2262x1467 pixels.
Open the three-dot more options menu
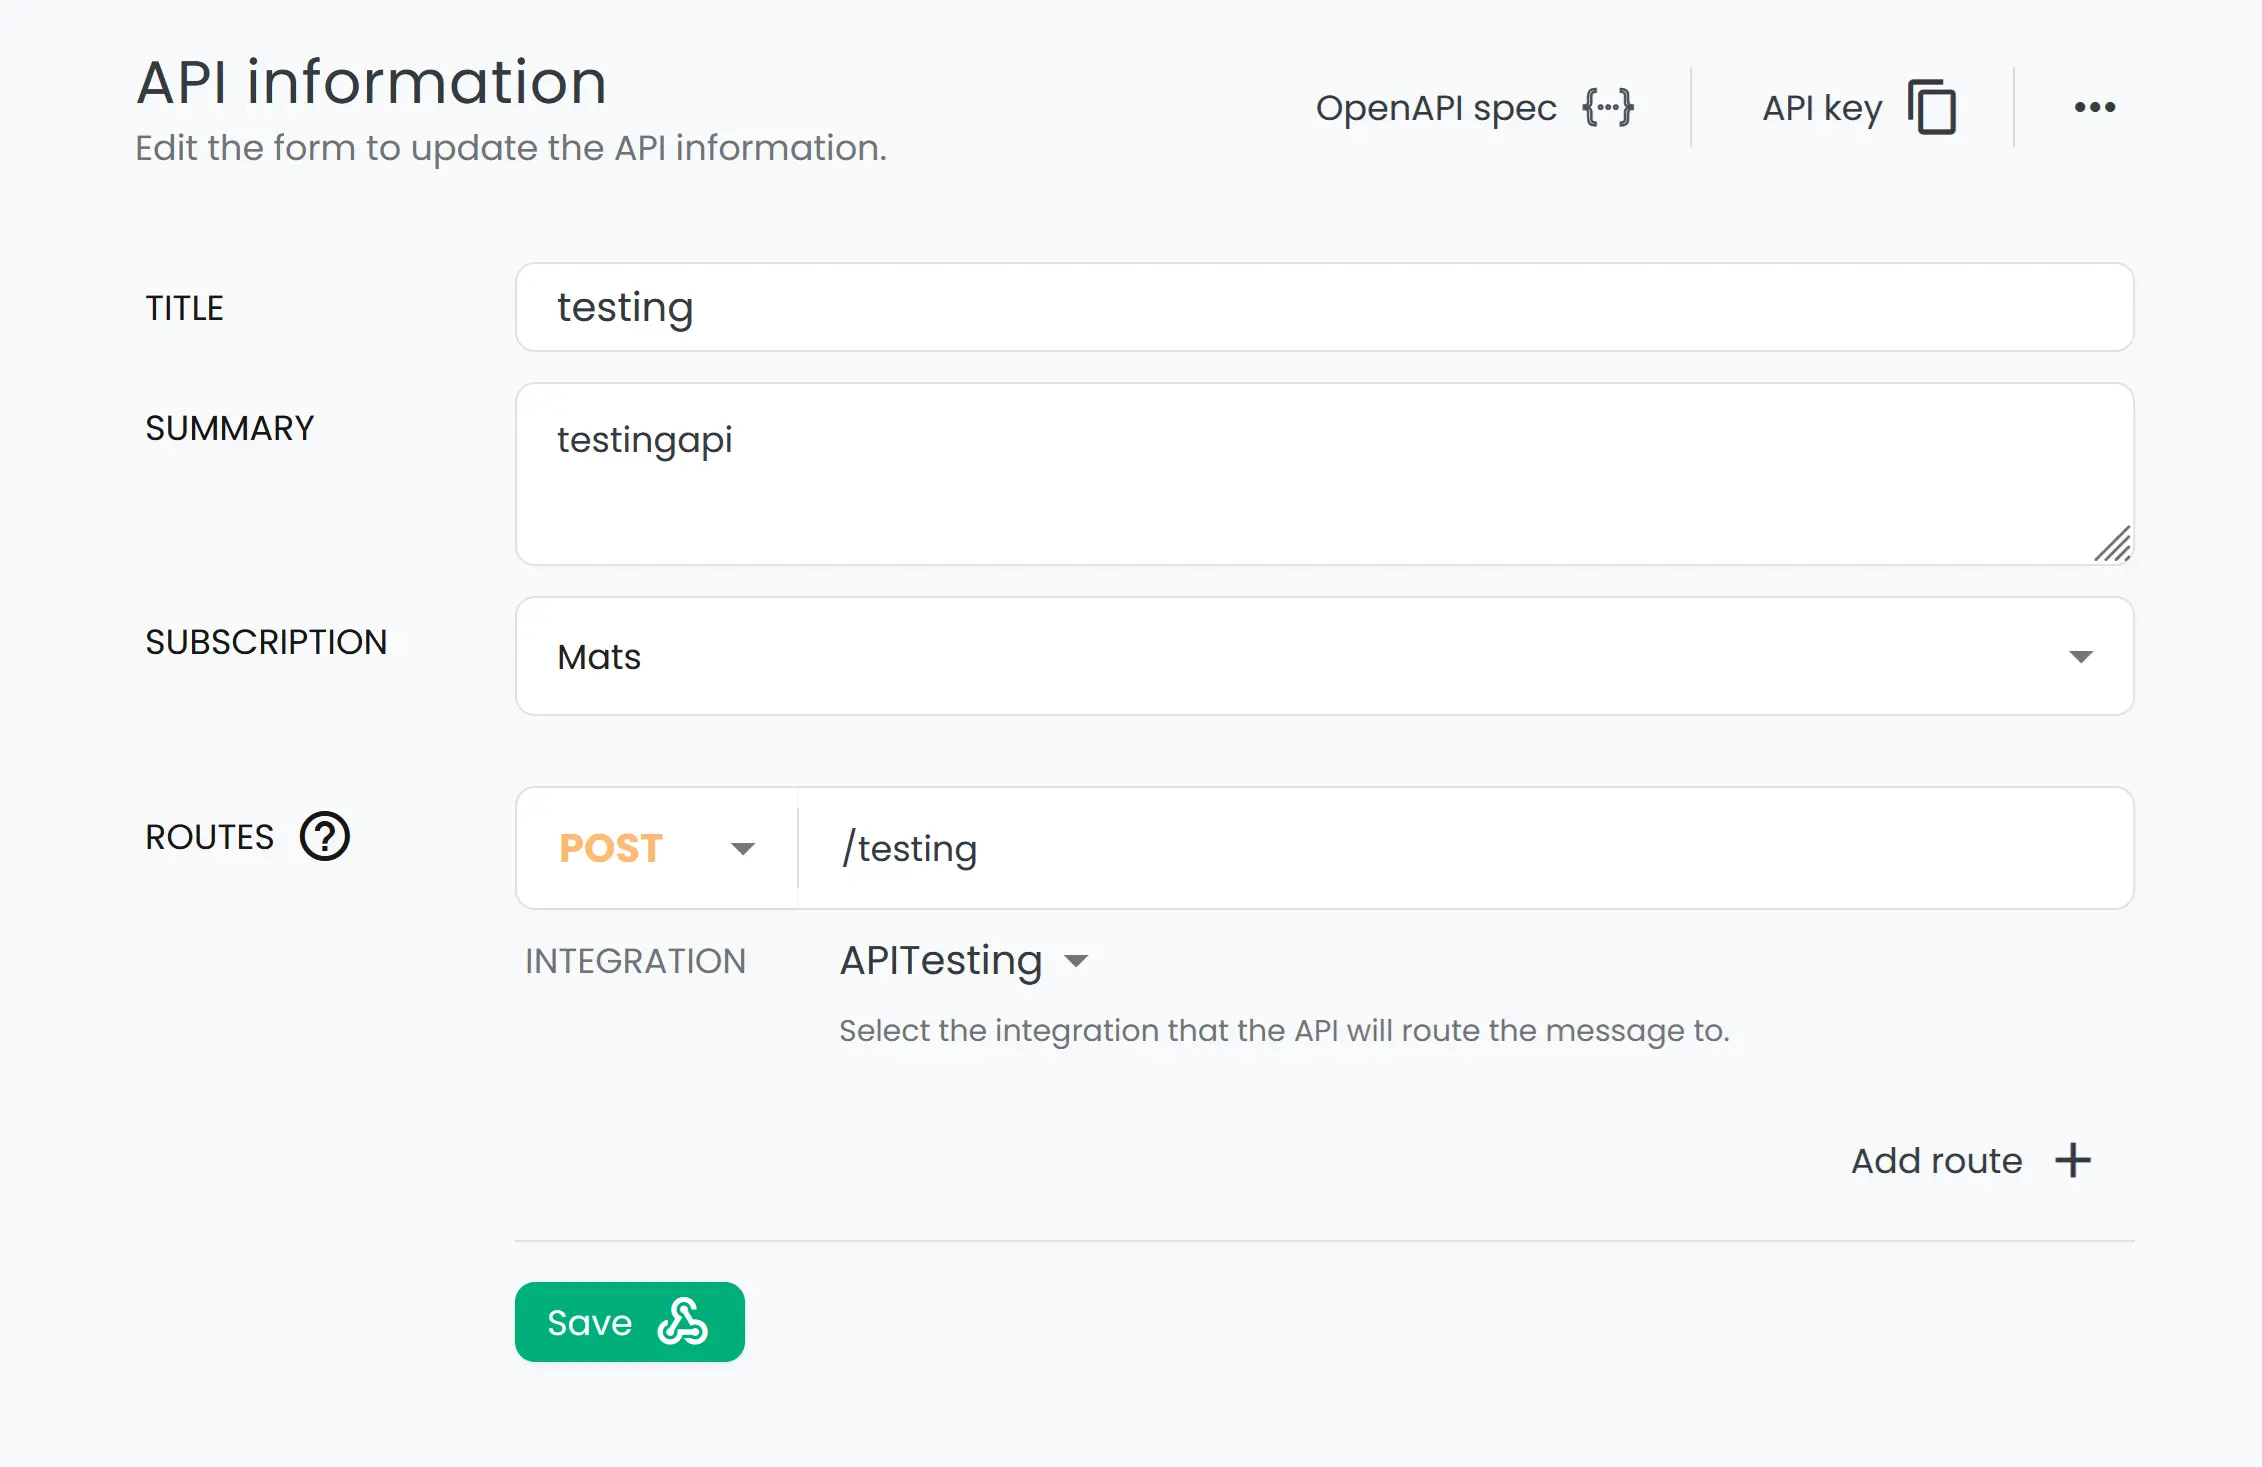click(2095, 107)
